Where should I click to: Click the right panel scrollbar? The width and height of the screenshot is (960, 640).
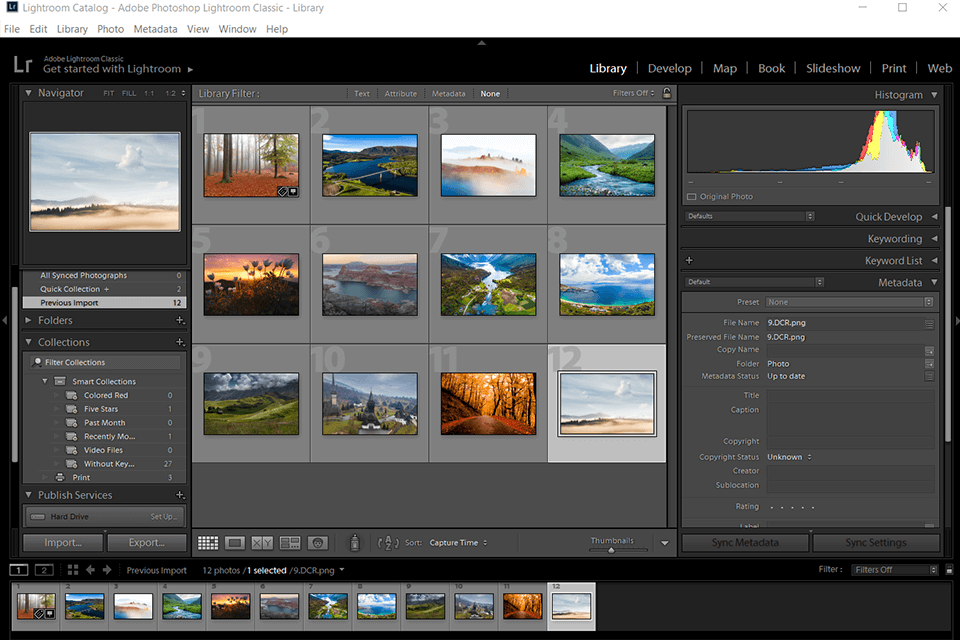pyautogui.click(x=948, y=325)
